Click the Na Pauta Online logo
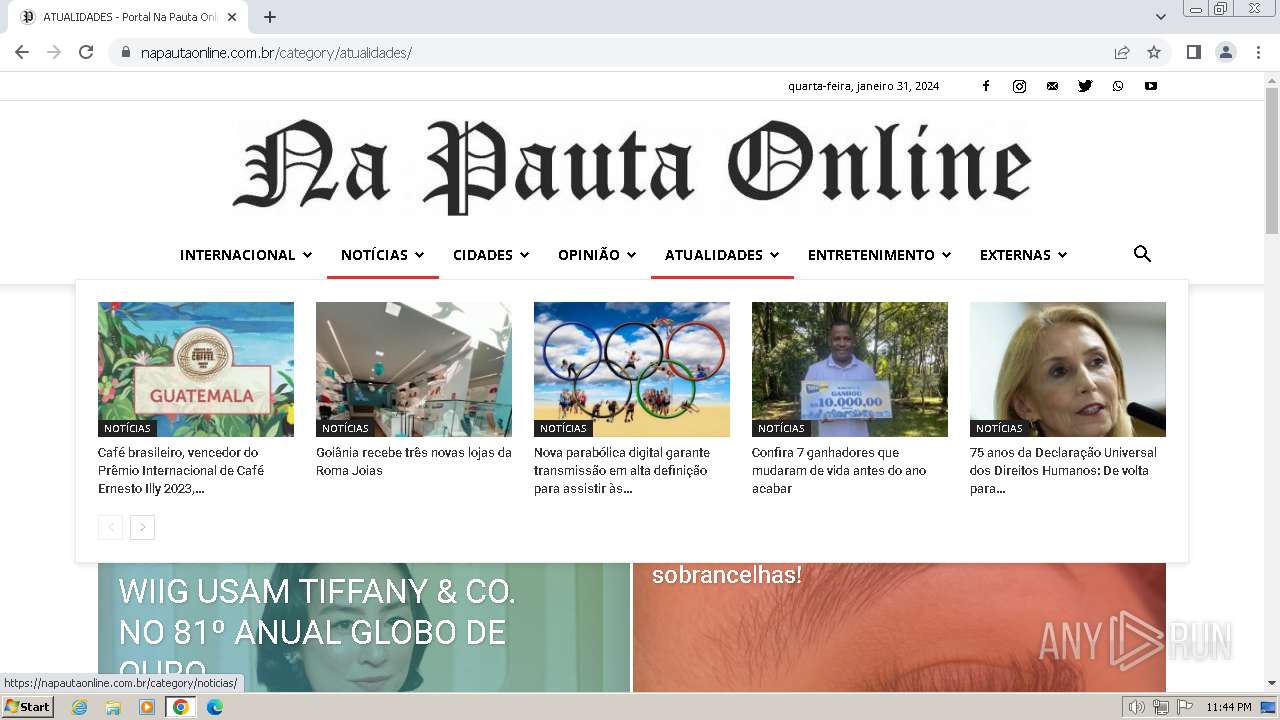This screenshot has width=1280, height=720. [x=632, y=166]
